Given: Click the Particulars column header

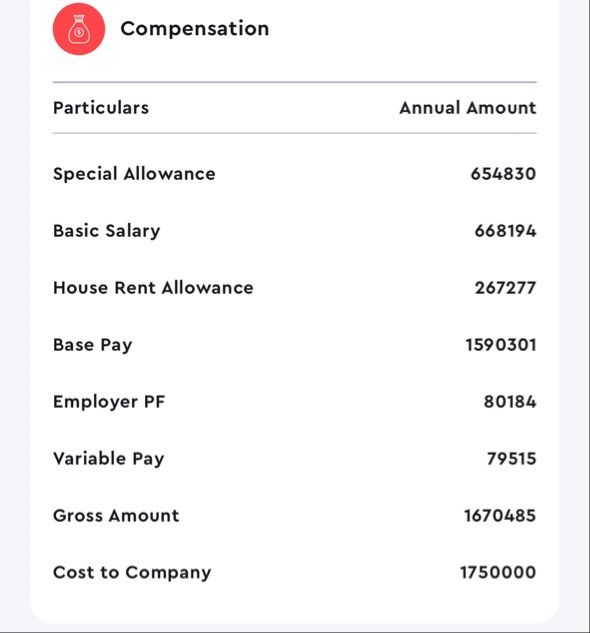Looking at the screenshot, I should click(x=101, y=108).
